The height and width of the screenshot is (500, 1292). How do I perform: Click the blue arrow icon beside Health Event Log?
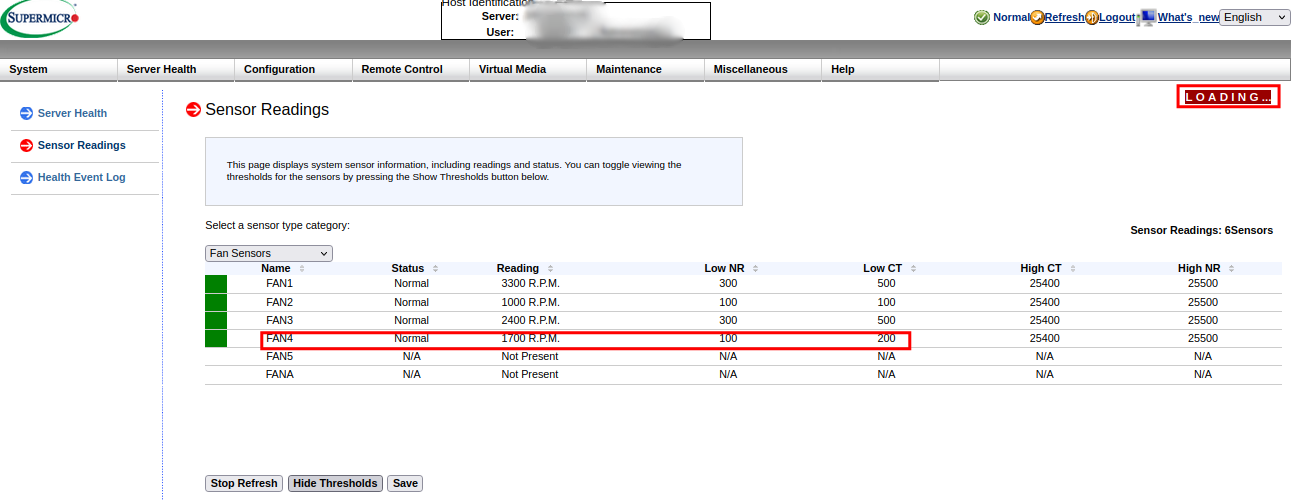(x=27, y=177)
